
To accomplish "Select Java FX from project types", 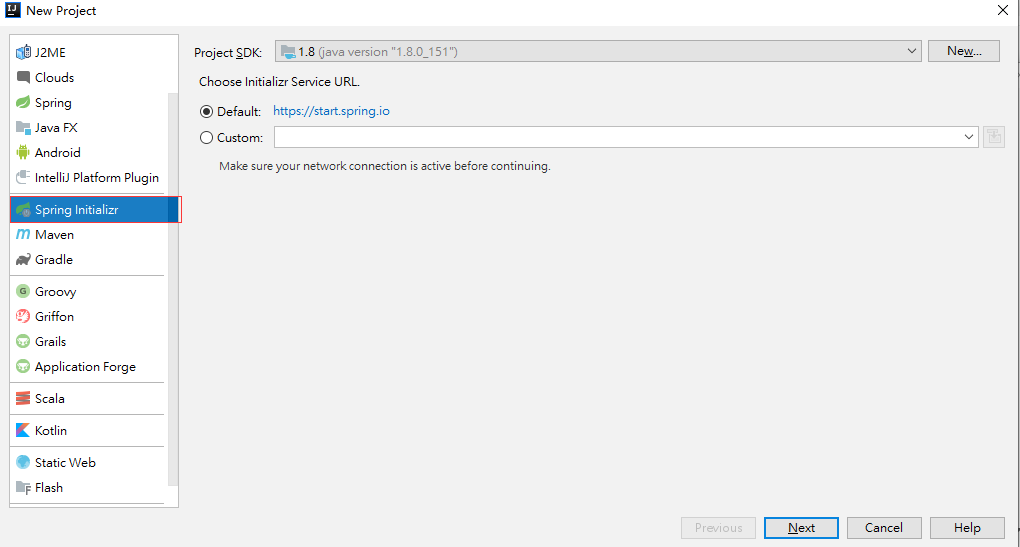I will click(56, 128).
